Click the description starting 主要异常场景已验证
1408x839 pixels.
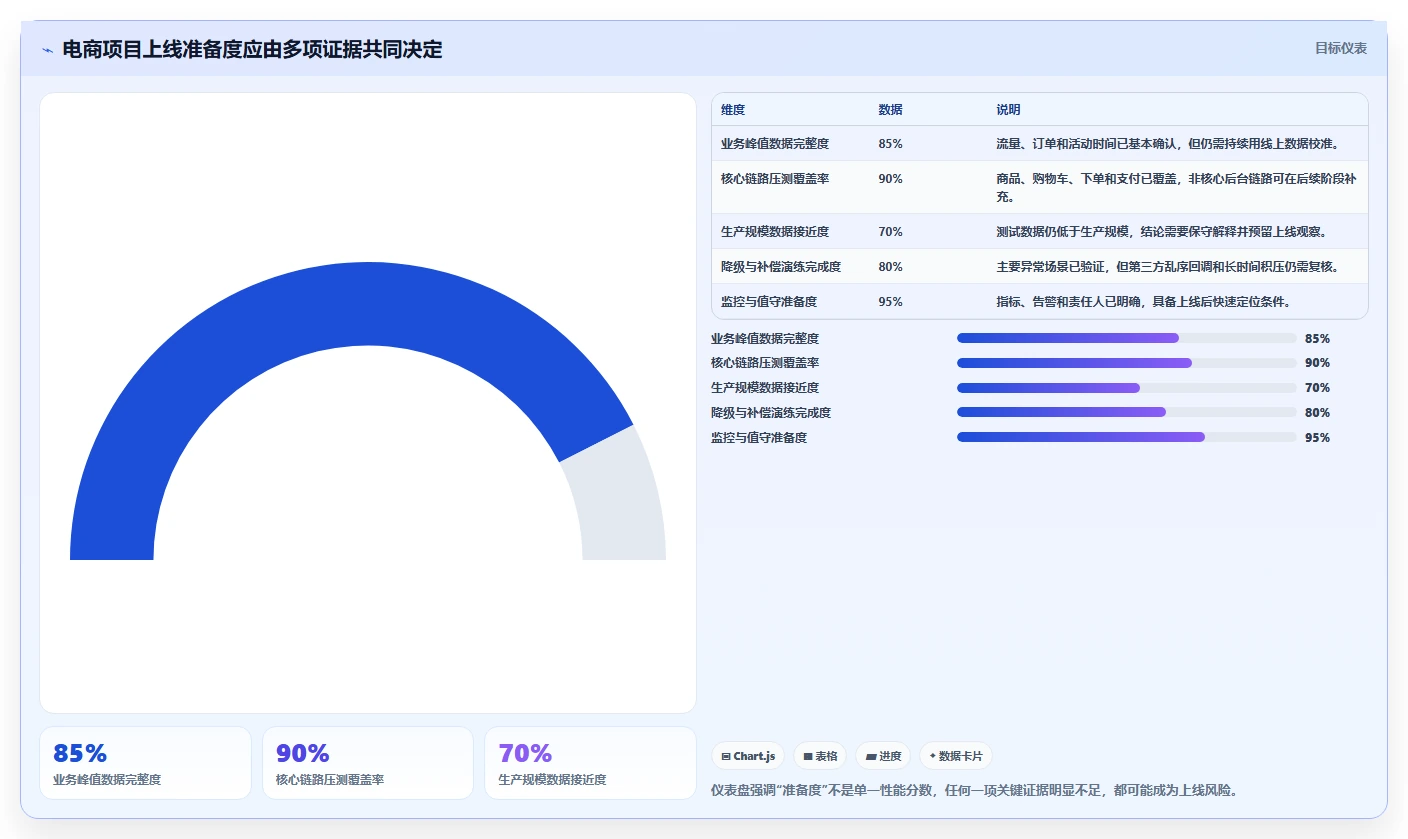click(1167, 266)
